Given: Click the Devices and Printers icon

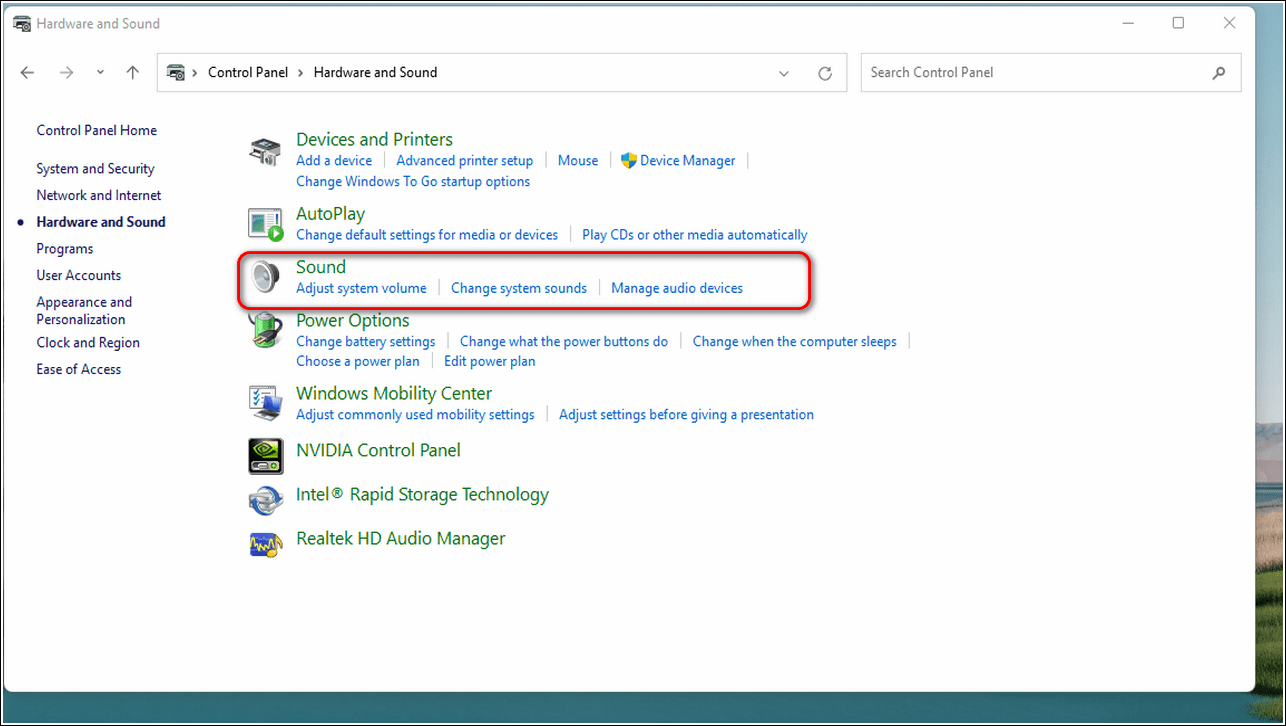Looking at the screenshot, I should (265, 152).
